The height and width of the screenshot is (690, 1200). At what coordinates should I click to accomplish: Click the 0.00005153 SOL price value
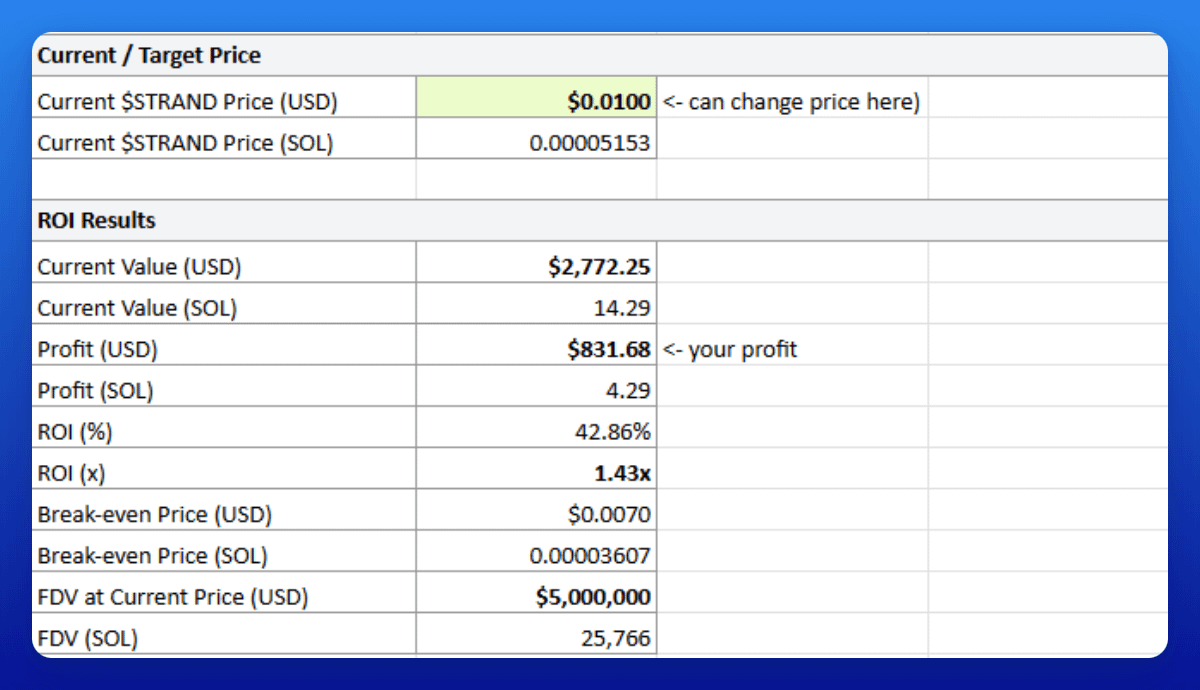point(590,143)
